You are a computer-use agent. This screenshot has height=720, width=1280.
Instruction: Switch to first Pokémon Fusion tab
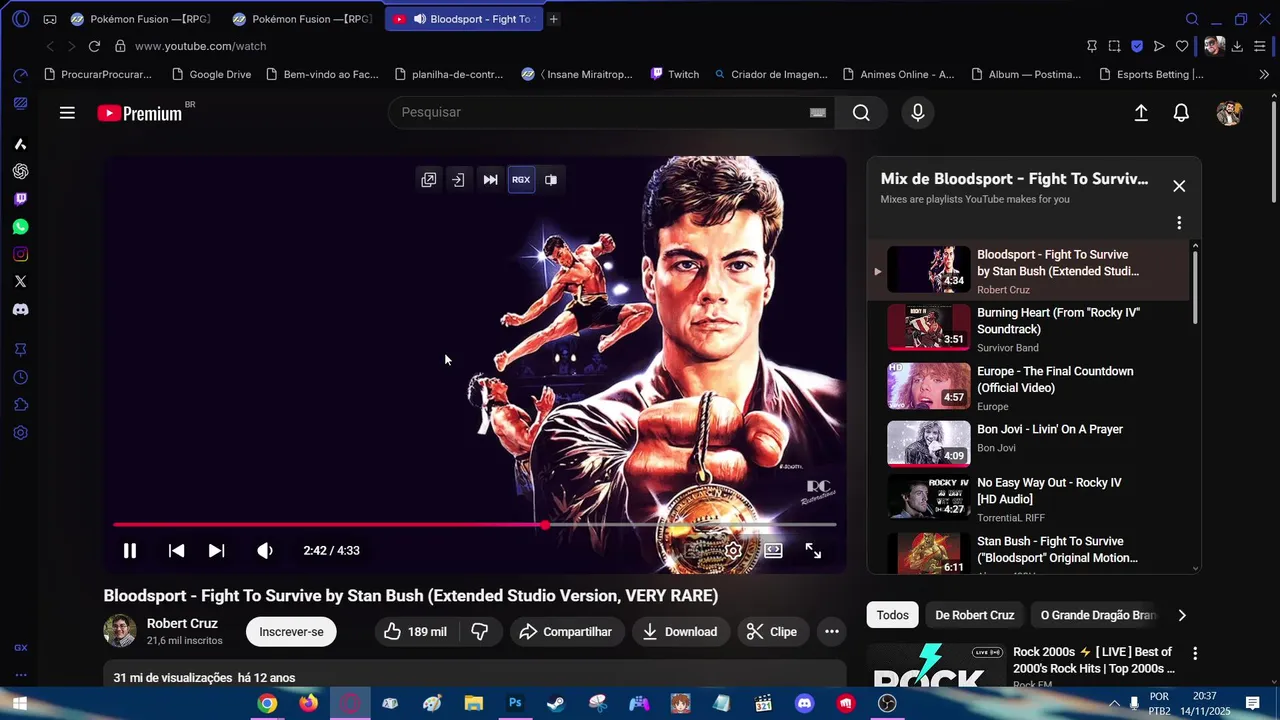[x=141, y=19]
